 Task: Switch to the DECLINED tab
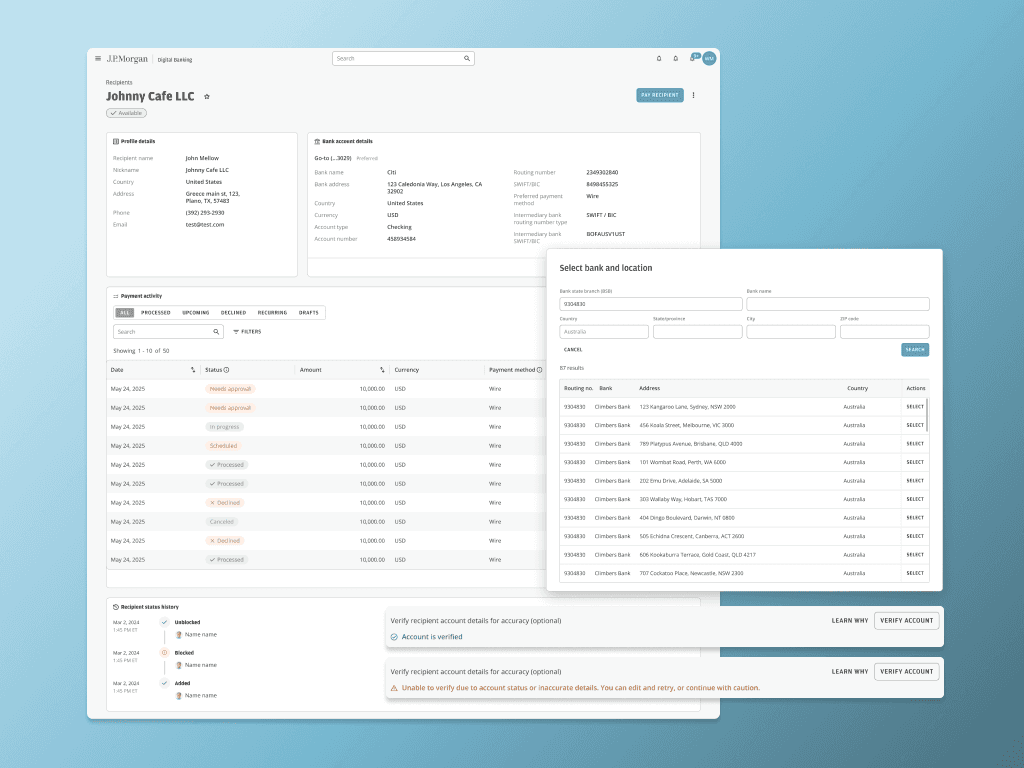click(233, 313)
